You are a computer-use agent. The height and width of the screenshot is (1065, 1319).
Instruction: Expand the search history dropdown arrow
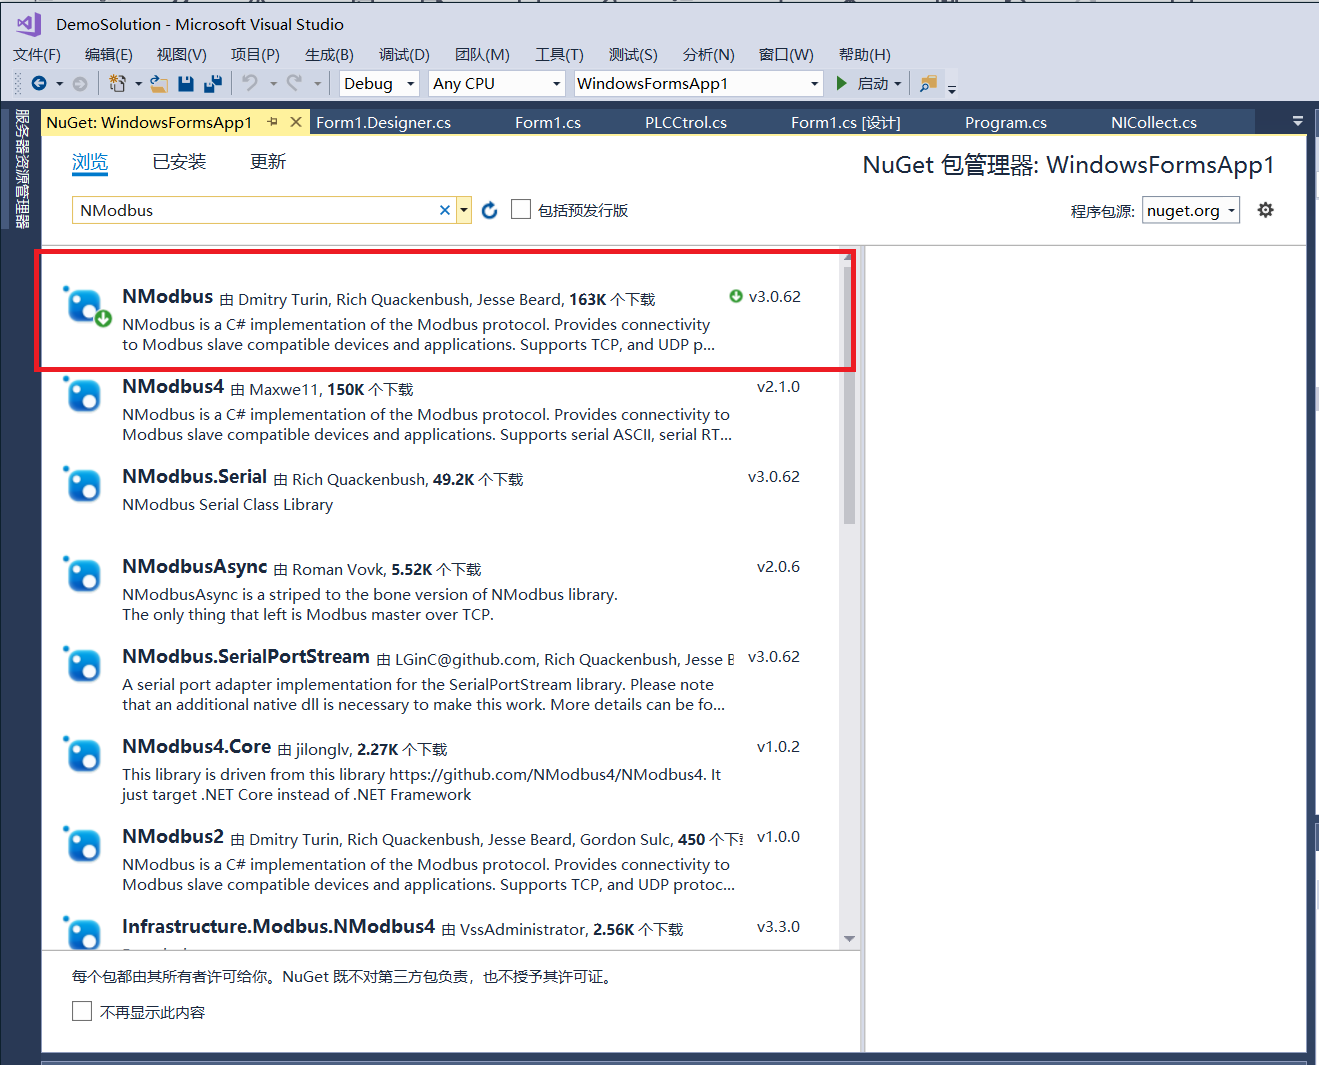coord(464,210)
